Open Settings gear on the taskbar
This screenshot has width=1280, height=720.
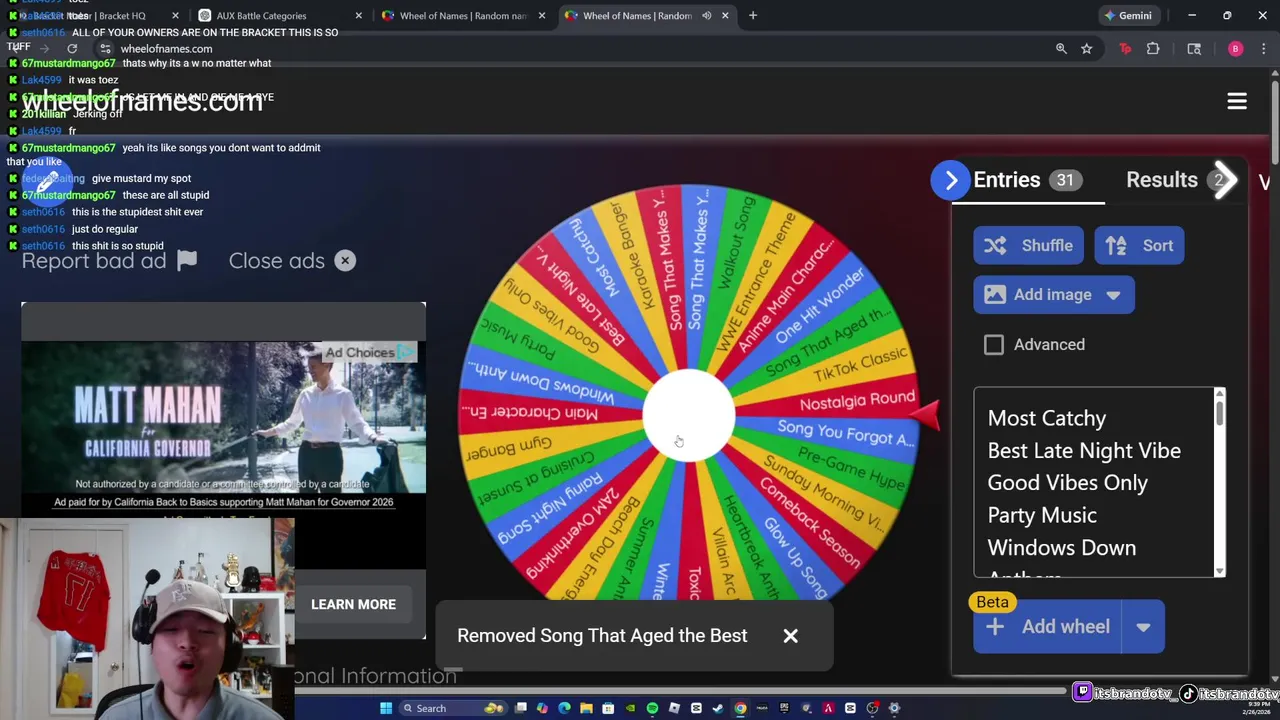tap(894, 708)
